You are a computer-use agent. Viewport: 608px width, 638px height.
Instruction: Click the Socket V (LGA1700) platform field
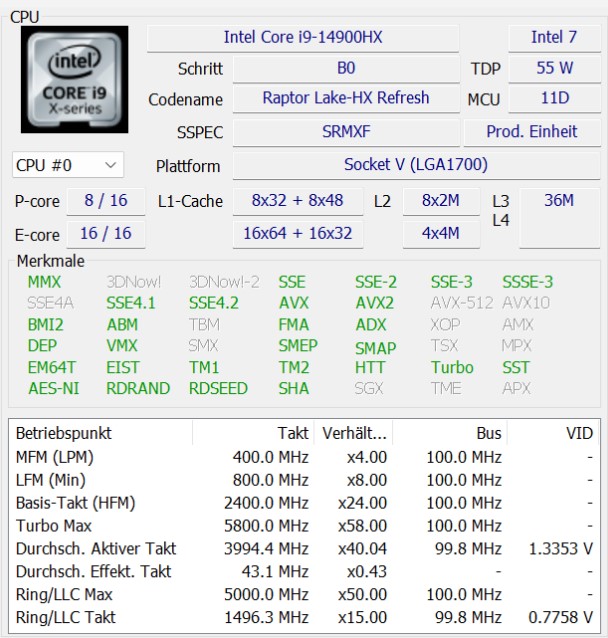tap(416, 165)
